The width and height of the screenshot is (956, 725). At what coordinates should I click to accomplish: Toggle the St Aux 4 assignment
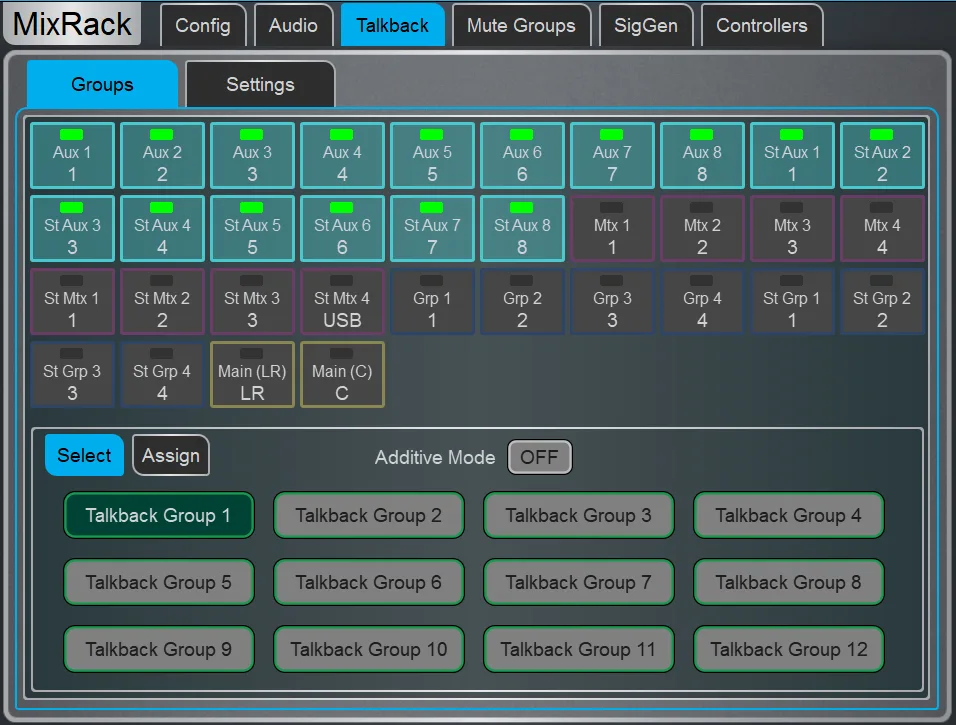[162, 229]
